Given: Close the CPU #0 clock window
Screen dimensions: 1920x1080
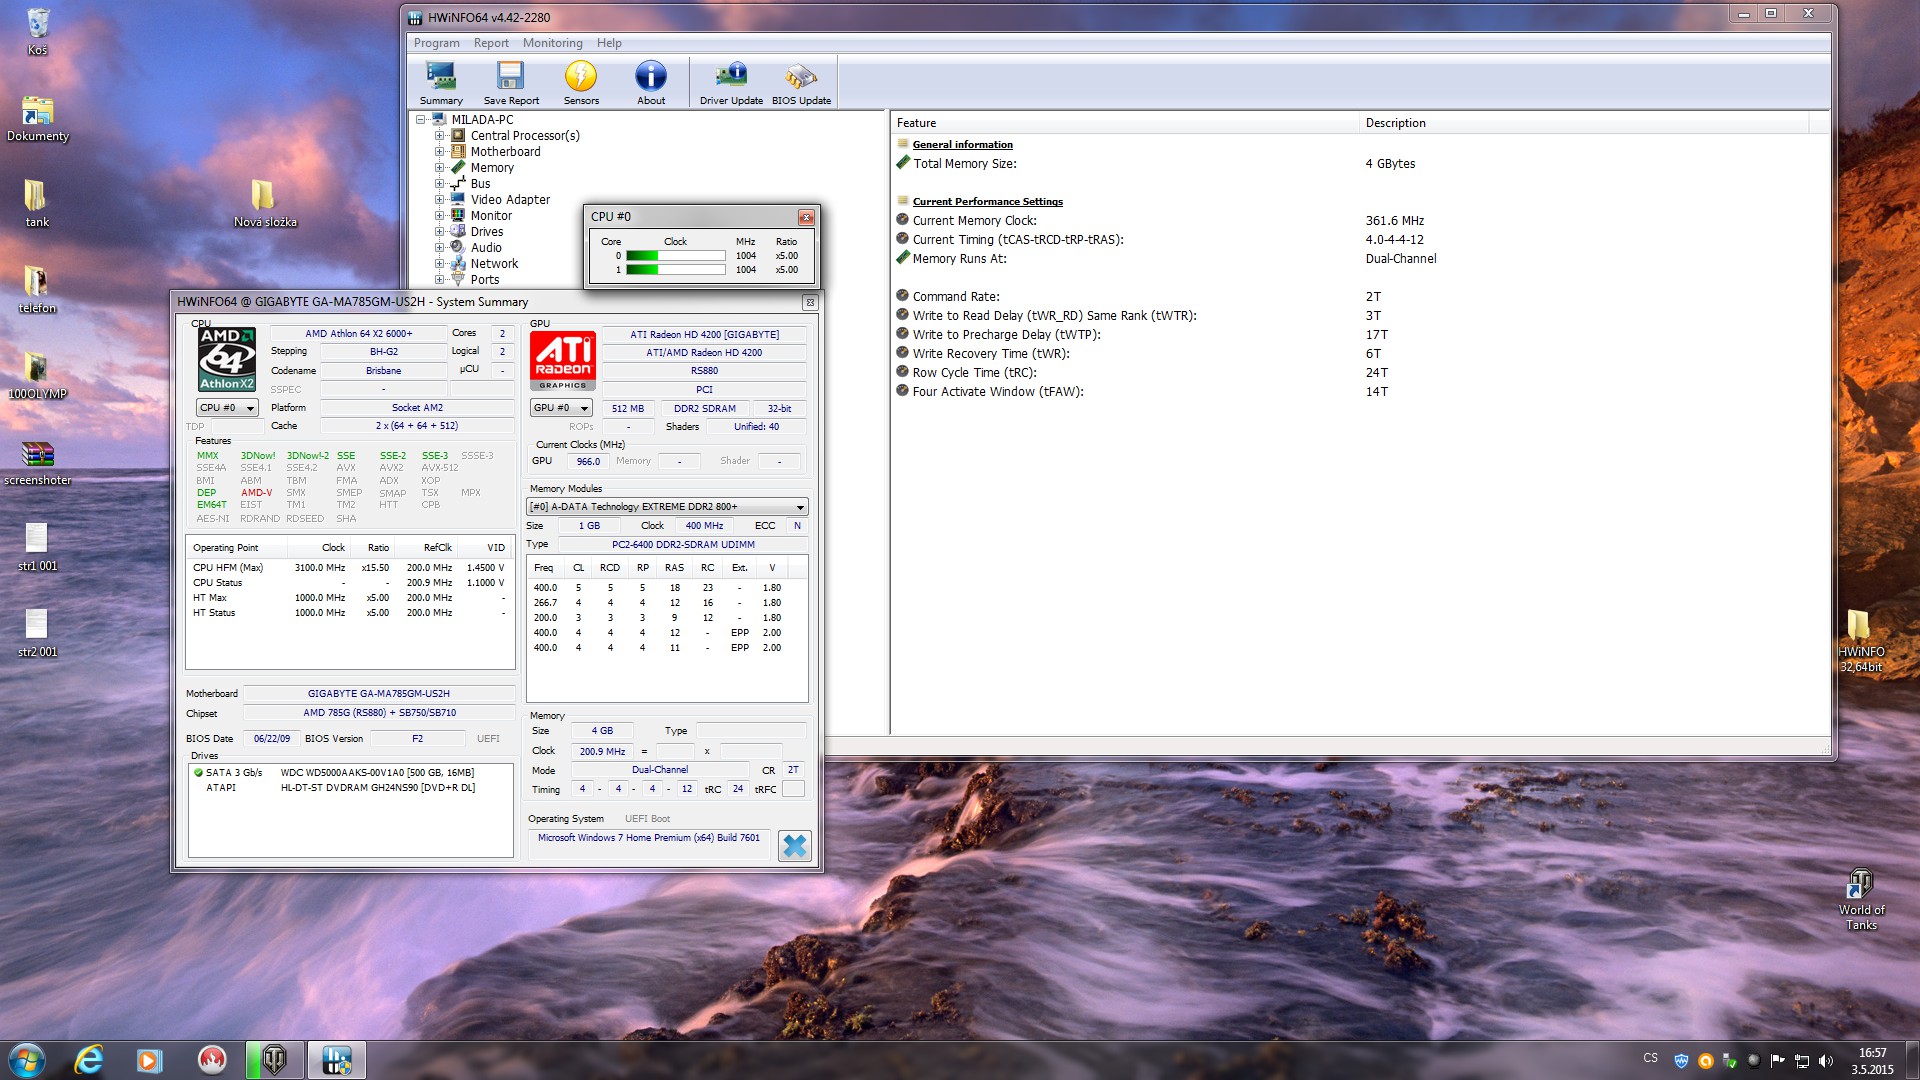Looking at the screenshot, I should (806, 217).
